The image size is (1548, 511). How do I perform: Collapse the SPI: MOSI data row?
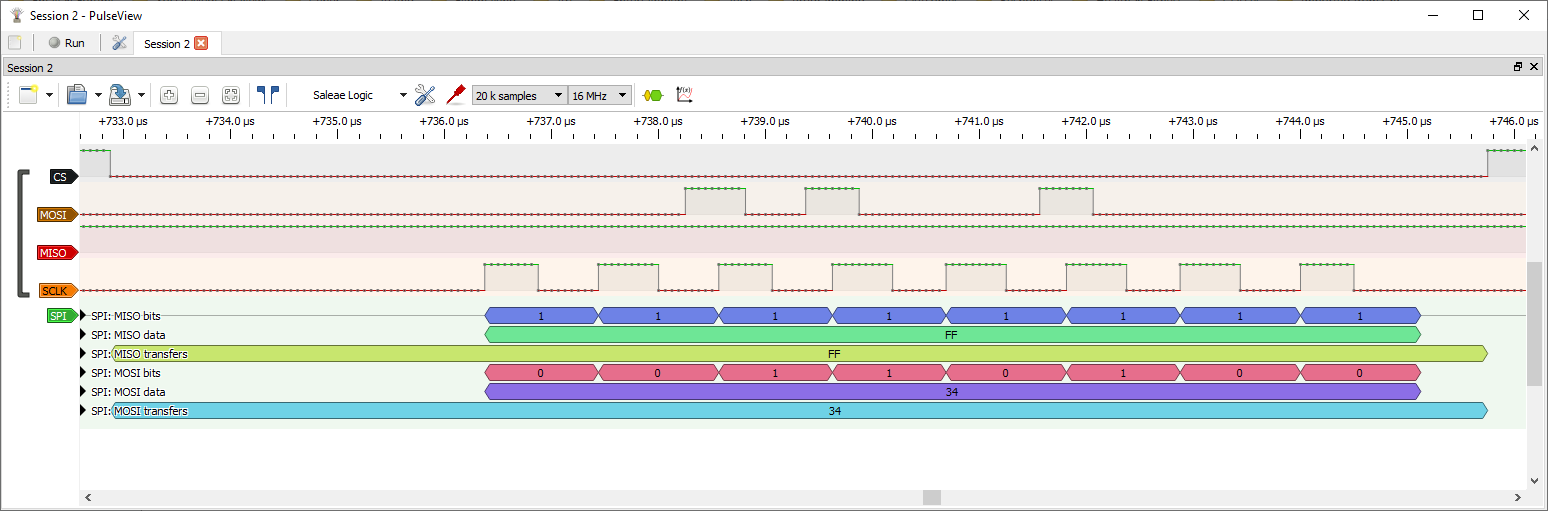click(x=84, y=392)
